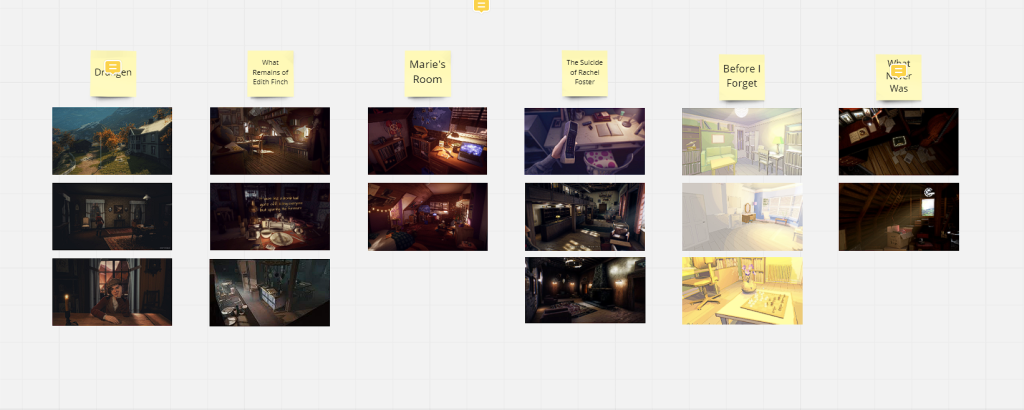Select the "The Suicide of Rachel Foster" sticky note
The image size is (1024, 410).
pyautogui.click(x=584, y=72)
